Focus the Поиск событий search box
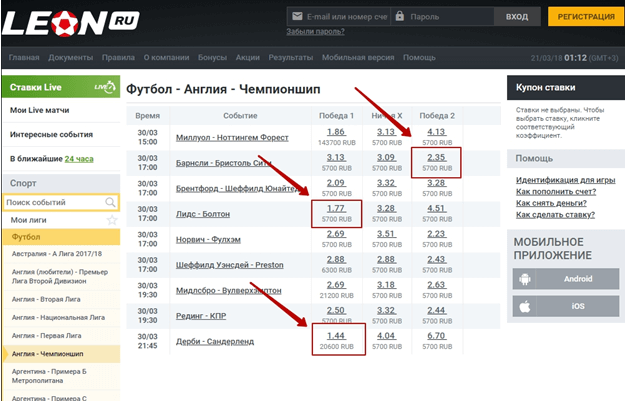625x401 pixels. (x=61, y=202)
